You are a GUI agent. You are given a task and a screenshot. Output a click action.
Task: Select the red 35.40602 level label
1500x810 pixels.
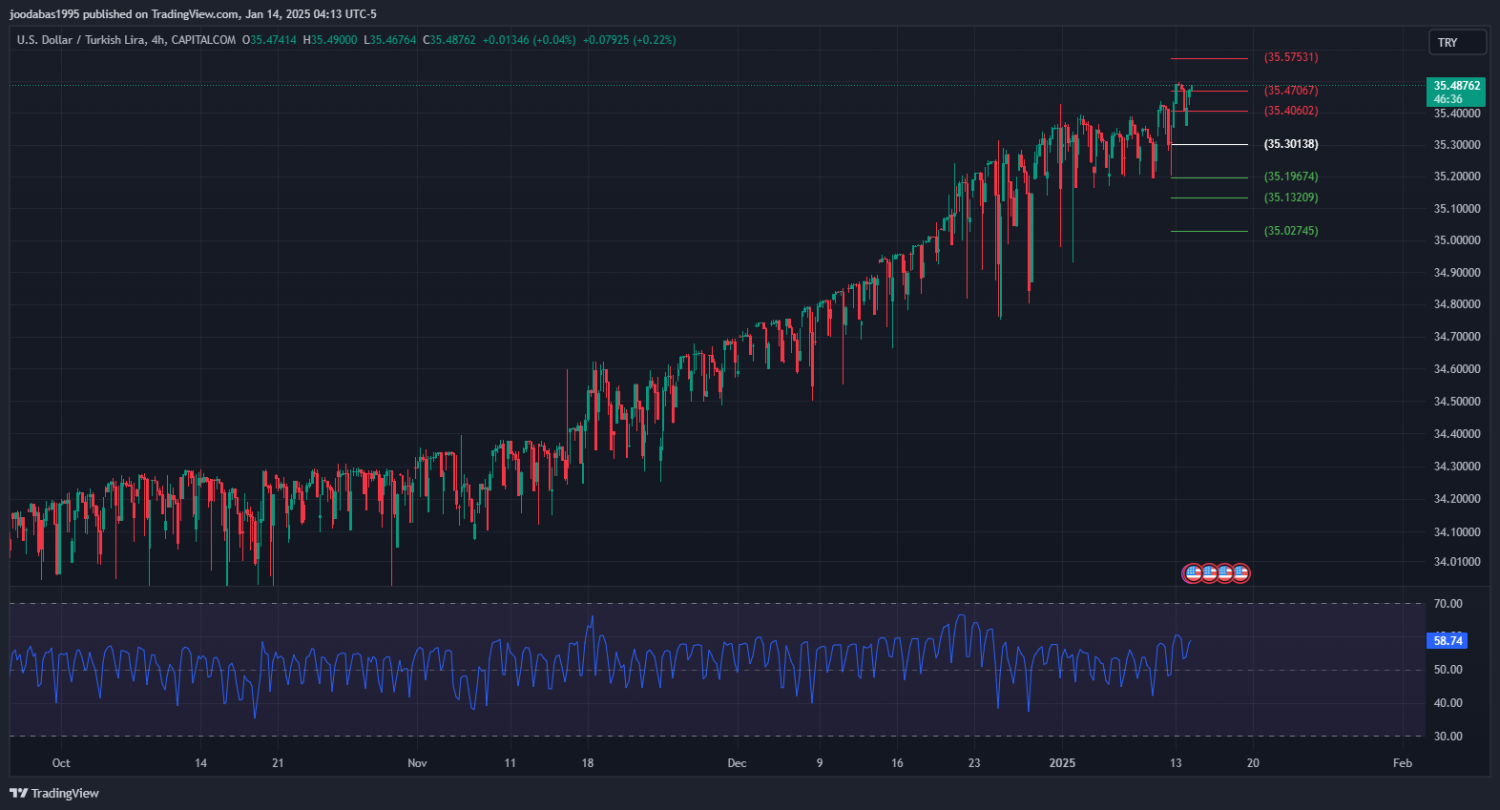pyautogui.click(x=1291, y=111)
